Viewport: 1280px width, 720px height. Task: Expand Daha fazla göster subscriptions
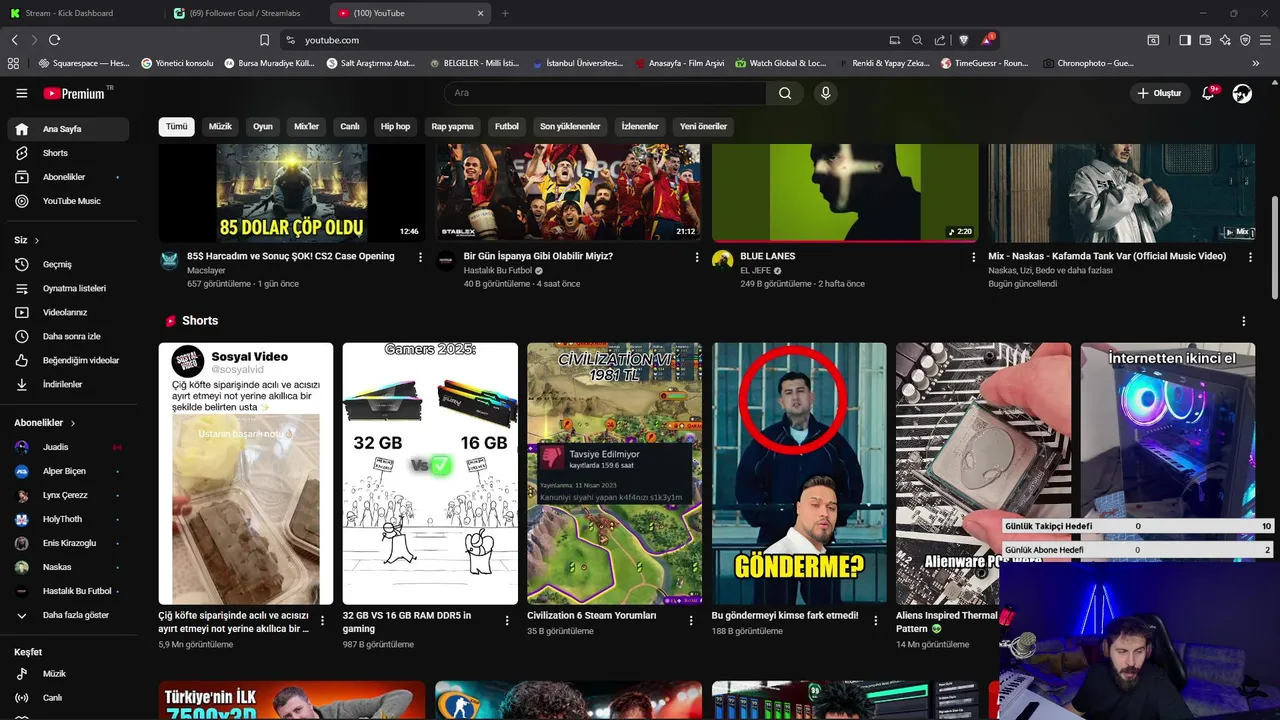tap(68, 615)
